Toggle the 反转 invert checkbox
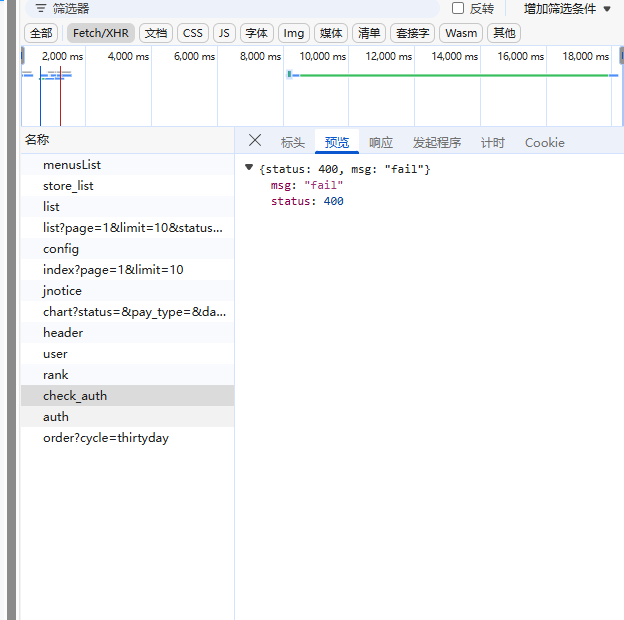 click(458, 8)
